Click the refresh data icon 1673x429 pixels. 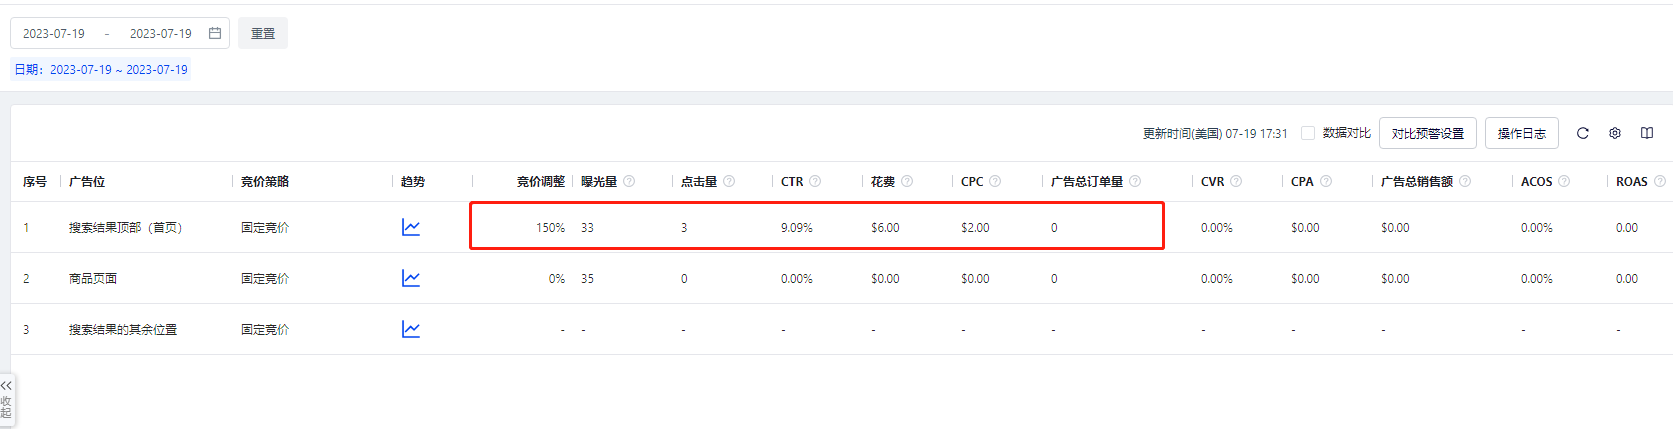pos(1582,133)
